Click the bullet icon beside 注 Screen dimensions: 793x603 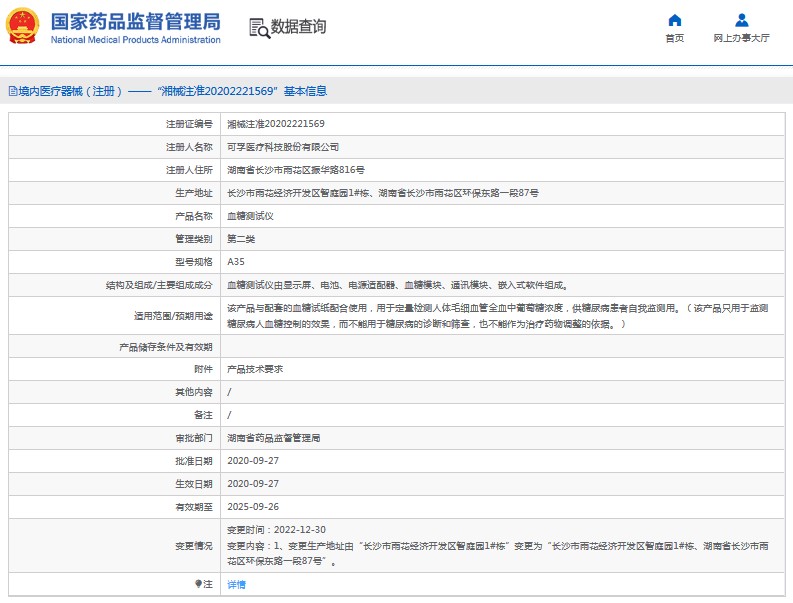[198, 583]
